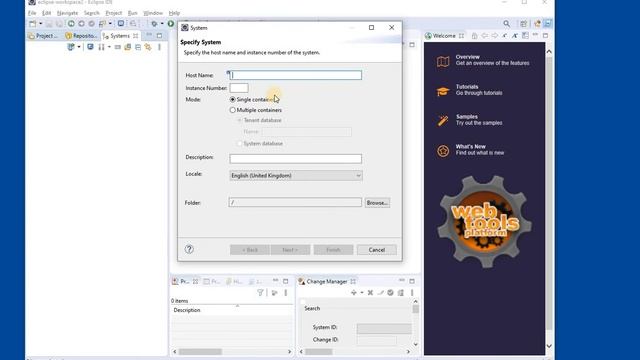640x360 pixels.
Task: Click the Instance Number field
Action: 239,88
